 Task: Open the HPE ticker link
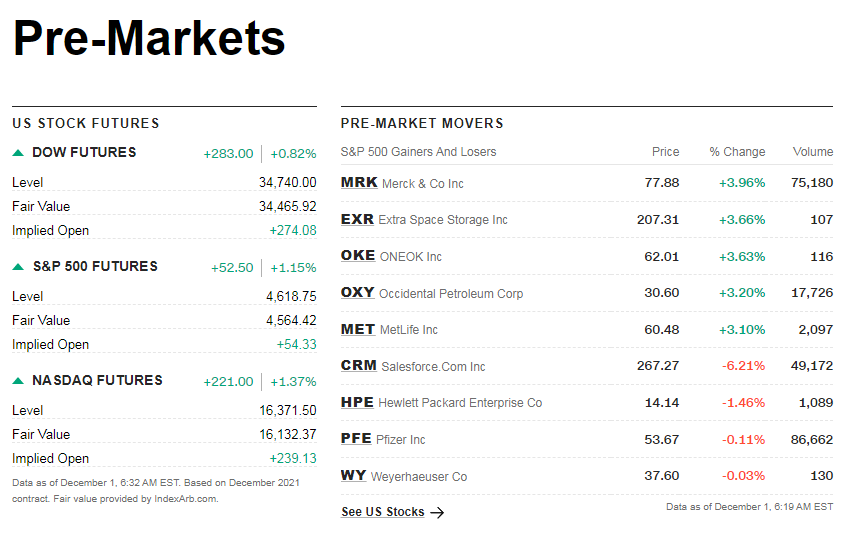357,402
